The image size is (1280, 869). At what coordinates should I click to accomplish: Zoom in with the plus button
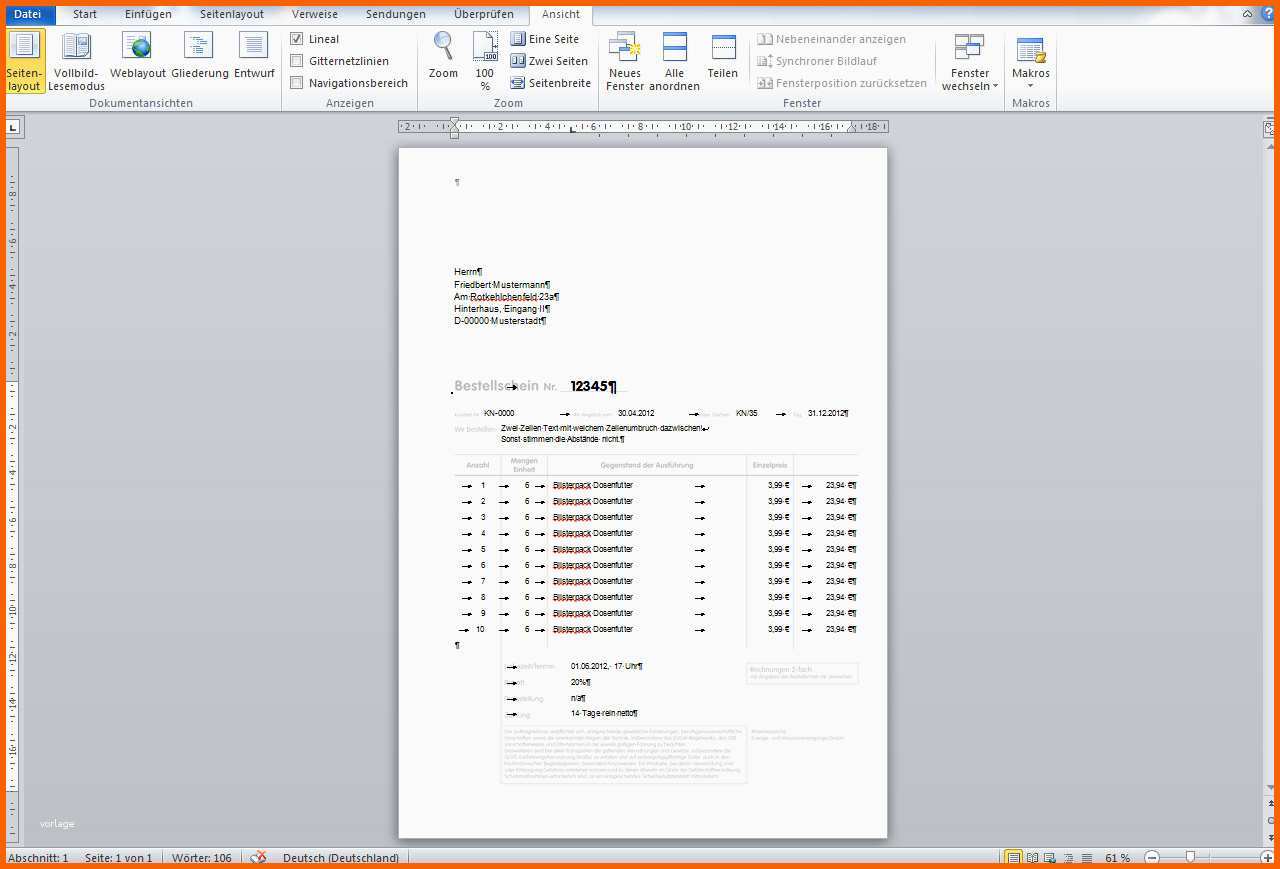pyautogui.click(x=1268, y=858)
